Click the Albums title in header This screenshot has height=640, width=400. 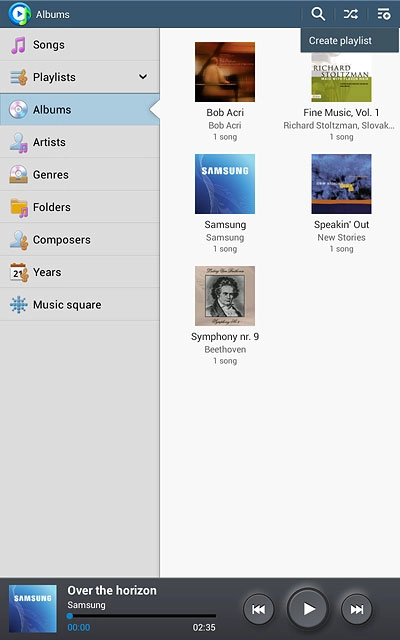pos(53,14)
